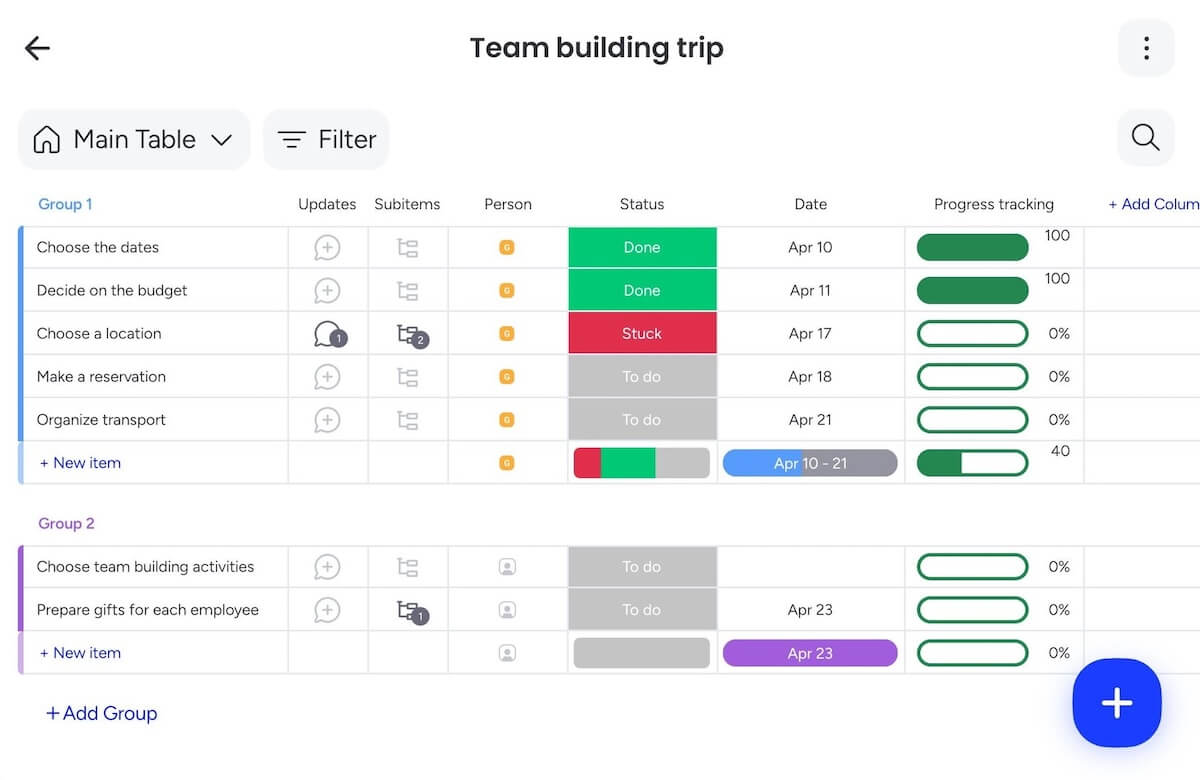Click the Add Group link
Image resolution: width=1200 pixels, height=780 pixels.
pyautogui.click(x=102, y=713)
